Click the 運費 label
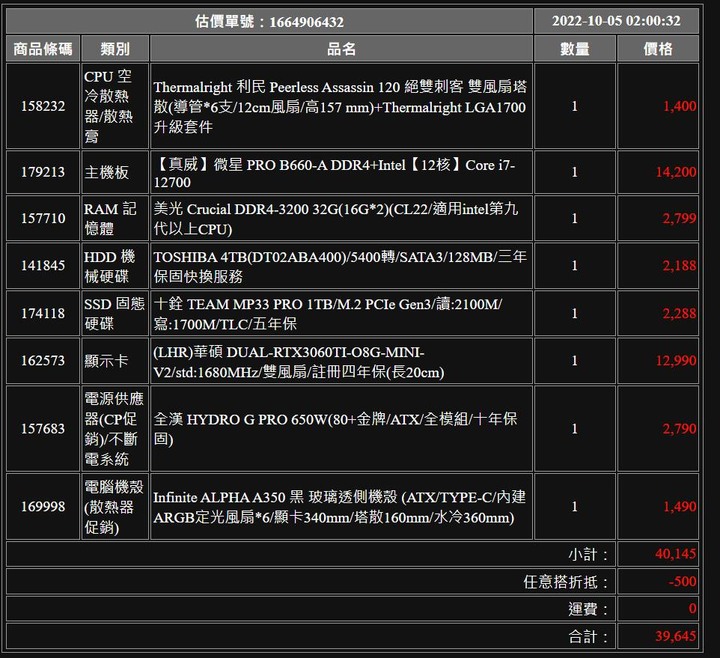Viewport: 720px width, 658px height. 588,609
